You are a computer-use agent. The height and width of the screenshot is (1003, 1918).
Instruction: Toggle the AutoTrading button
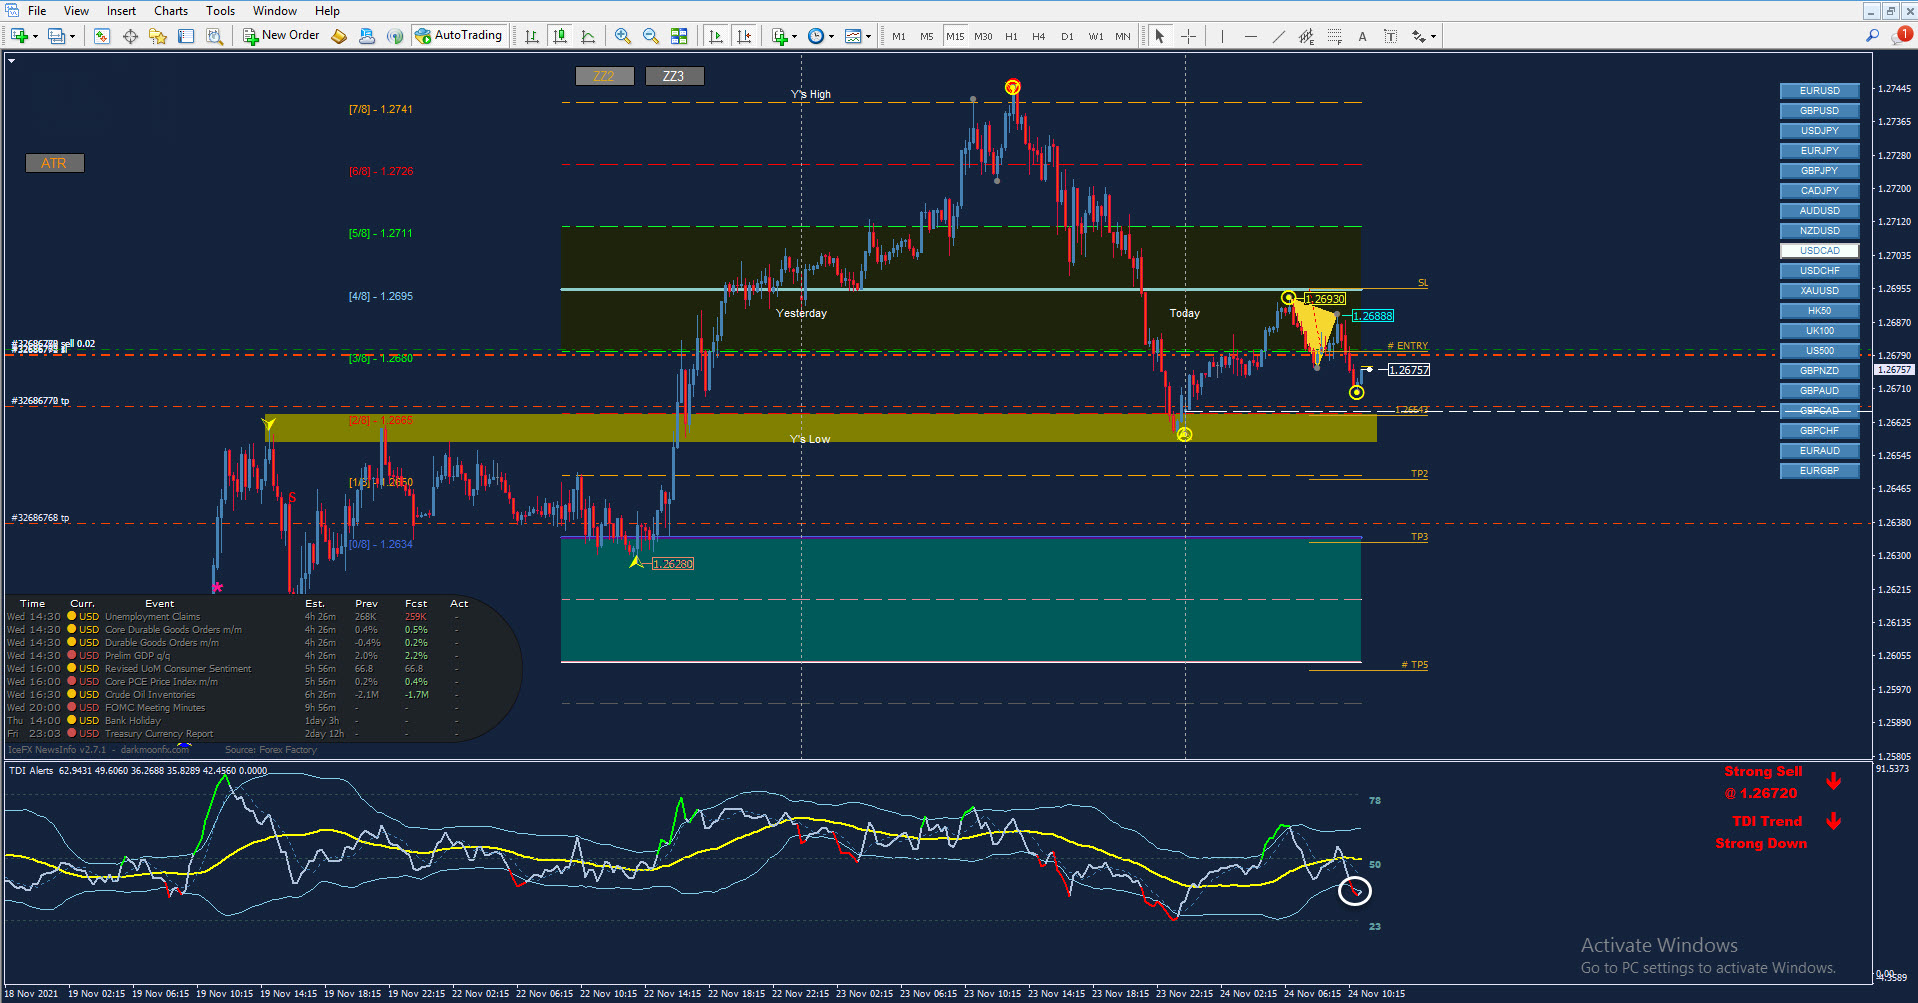pyautogui.click(x=458, y=35)
